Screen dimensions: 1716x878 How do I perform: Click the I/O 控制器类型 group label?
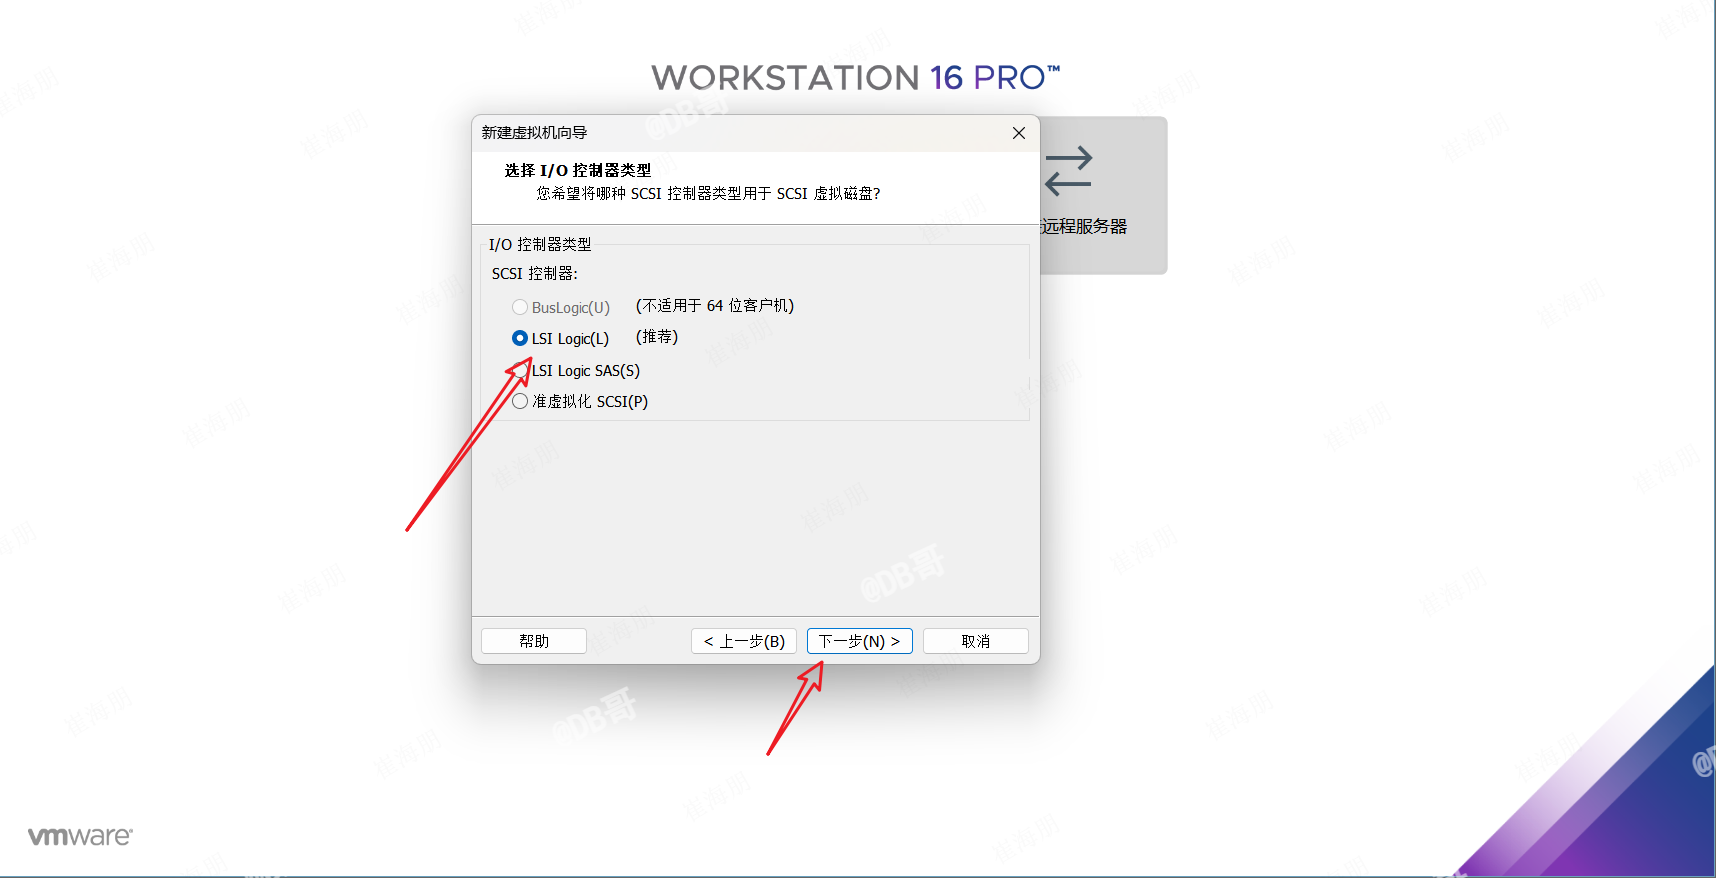click(540, 245)
